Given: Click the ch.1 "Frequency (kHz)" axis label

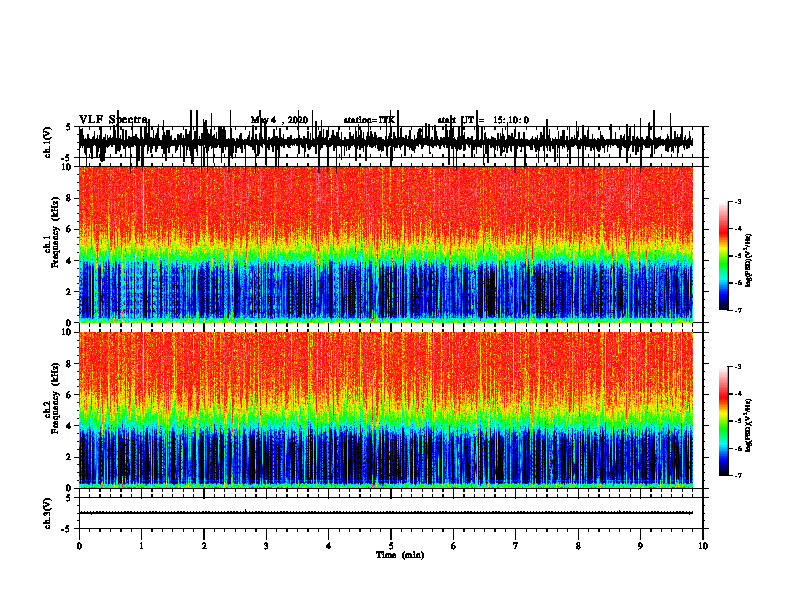Looking at the screenshot, I should tap(55, 232).
